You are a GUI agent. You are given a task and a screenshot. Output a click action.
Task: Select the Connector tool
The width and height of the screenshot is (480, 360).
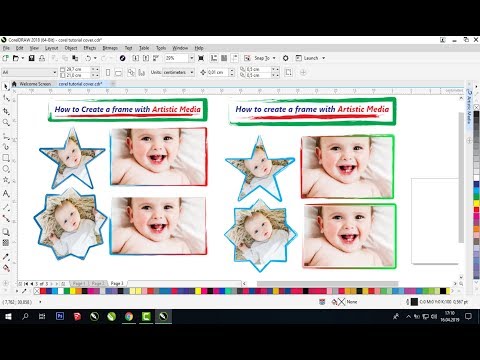point(6,218)
